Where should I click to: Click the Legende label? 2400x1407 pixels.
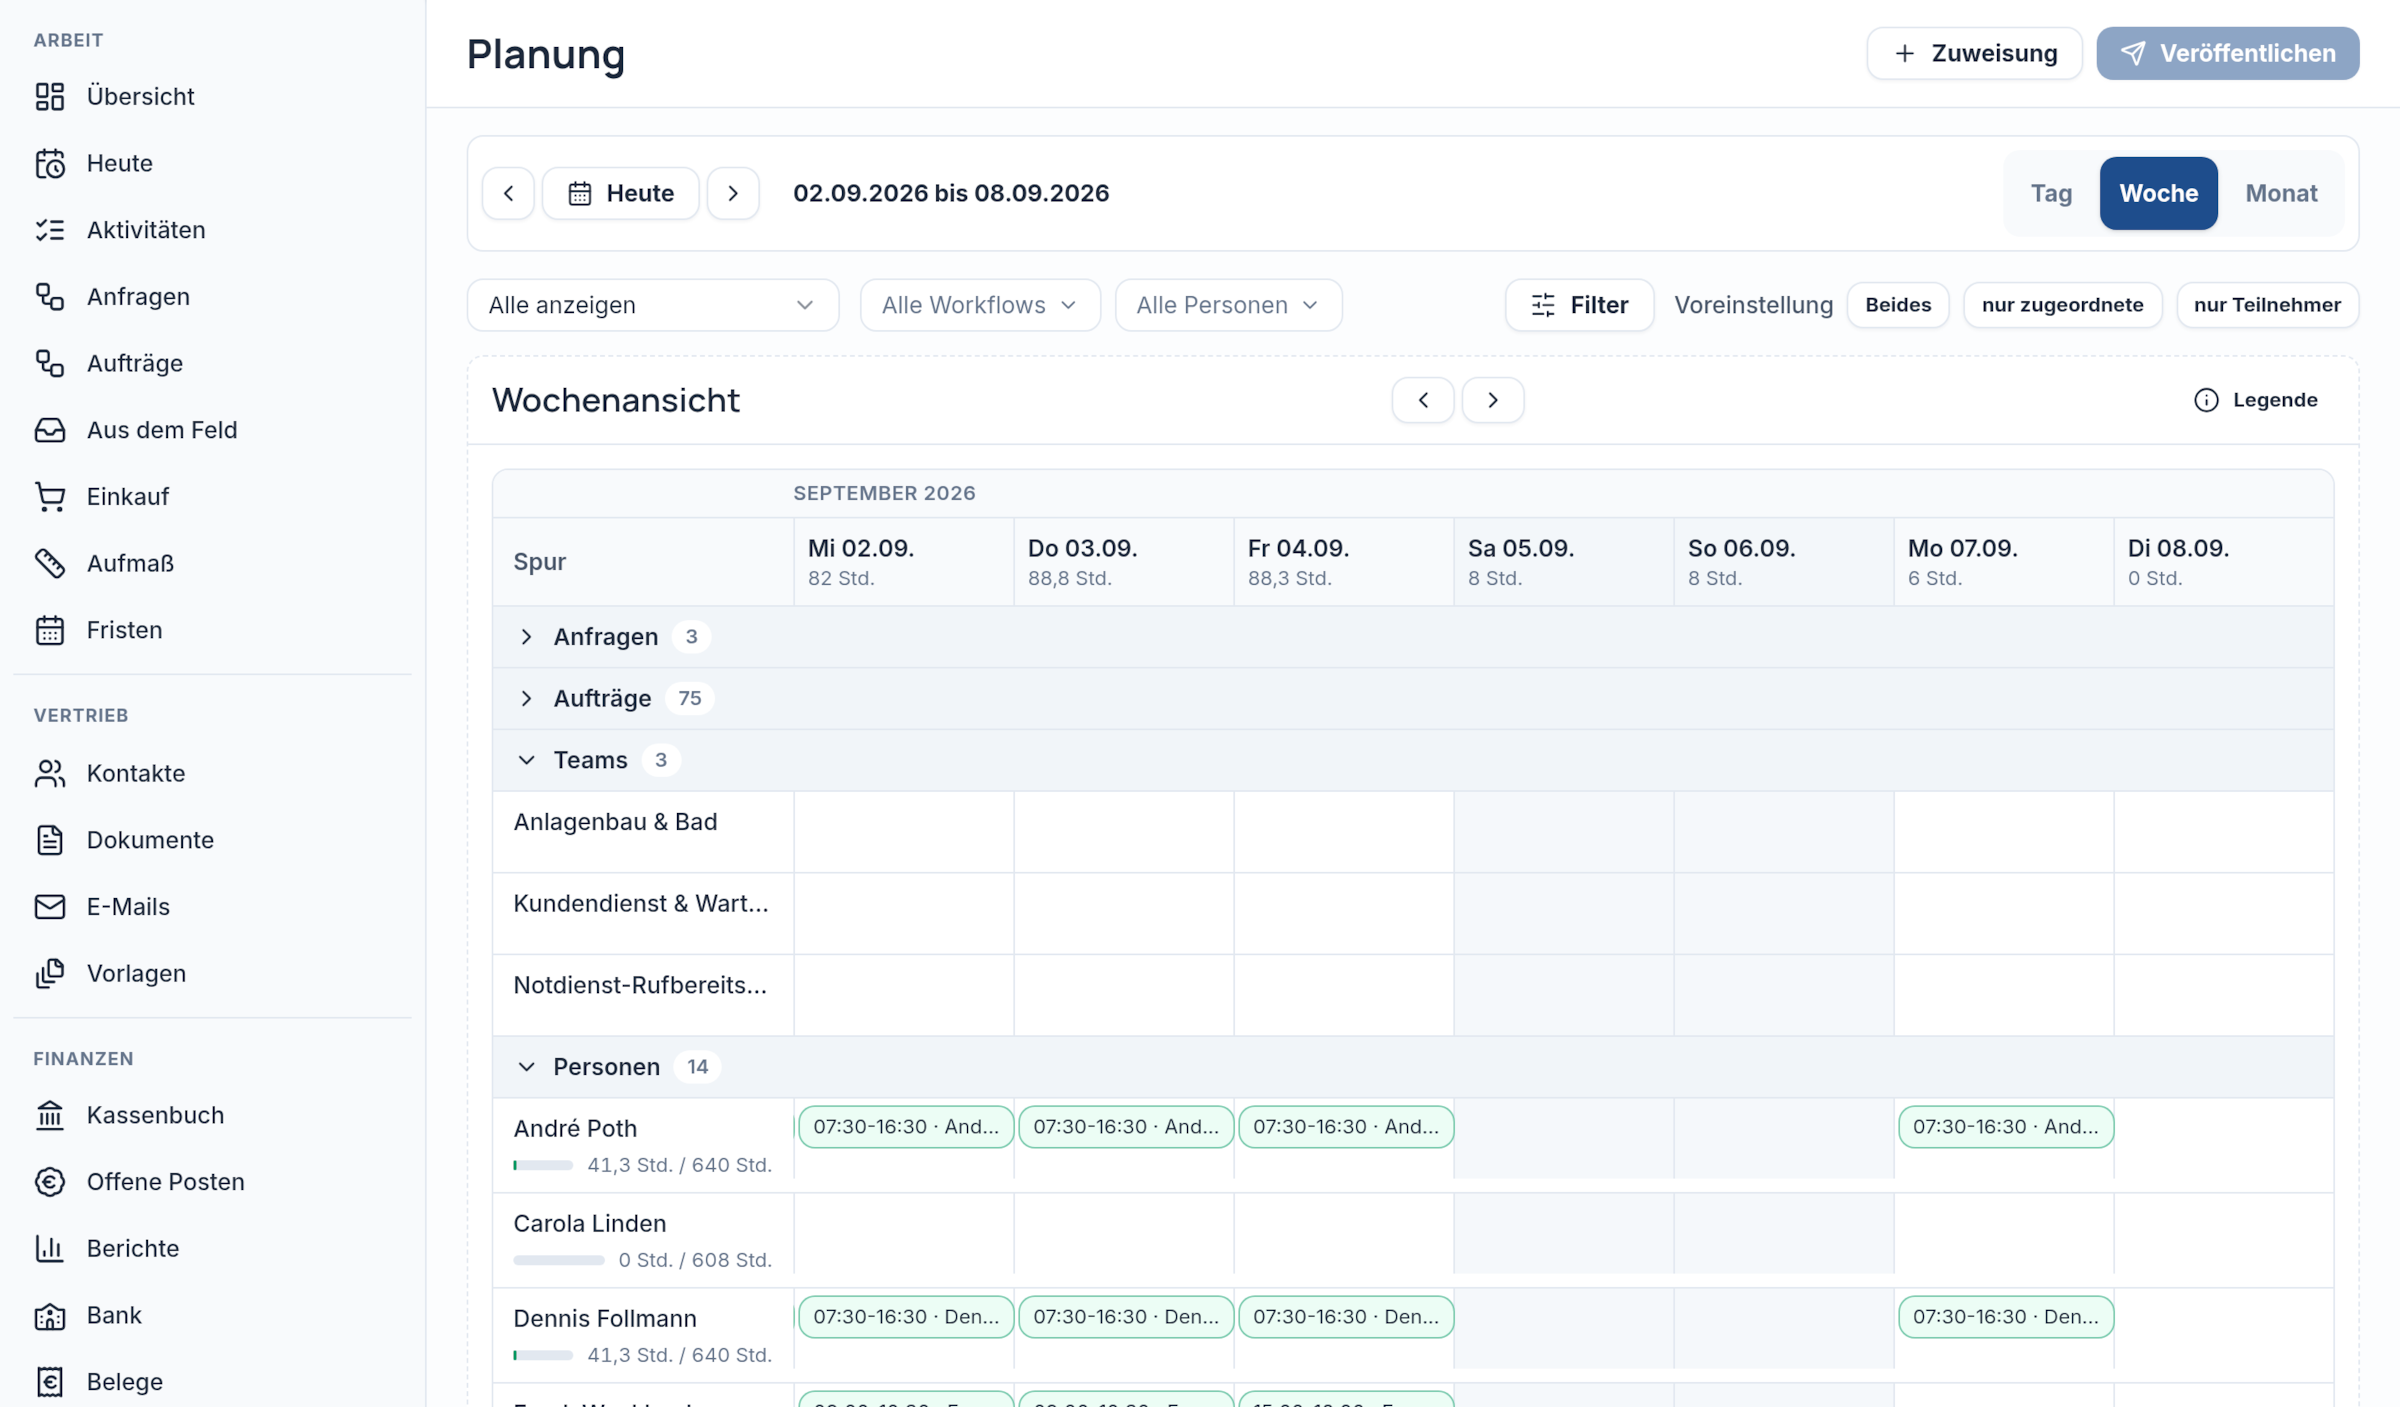pos(2275,400)
